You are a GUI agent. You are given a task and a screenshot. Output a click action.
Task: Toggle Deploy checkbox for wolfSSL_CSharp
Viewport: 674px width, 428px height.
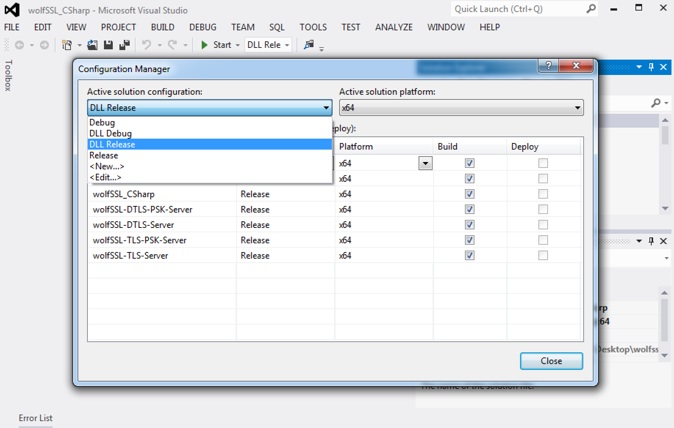tap(543, 194)
